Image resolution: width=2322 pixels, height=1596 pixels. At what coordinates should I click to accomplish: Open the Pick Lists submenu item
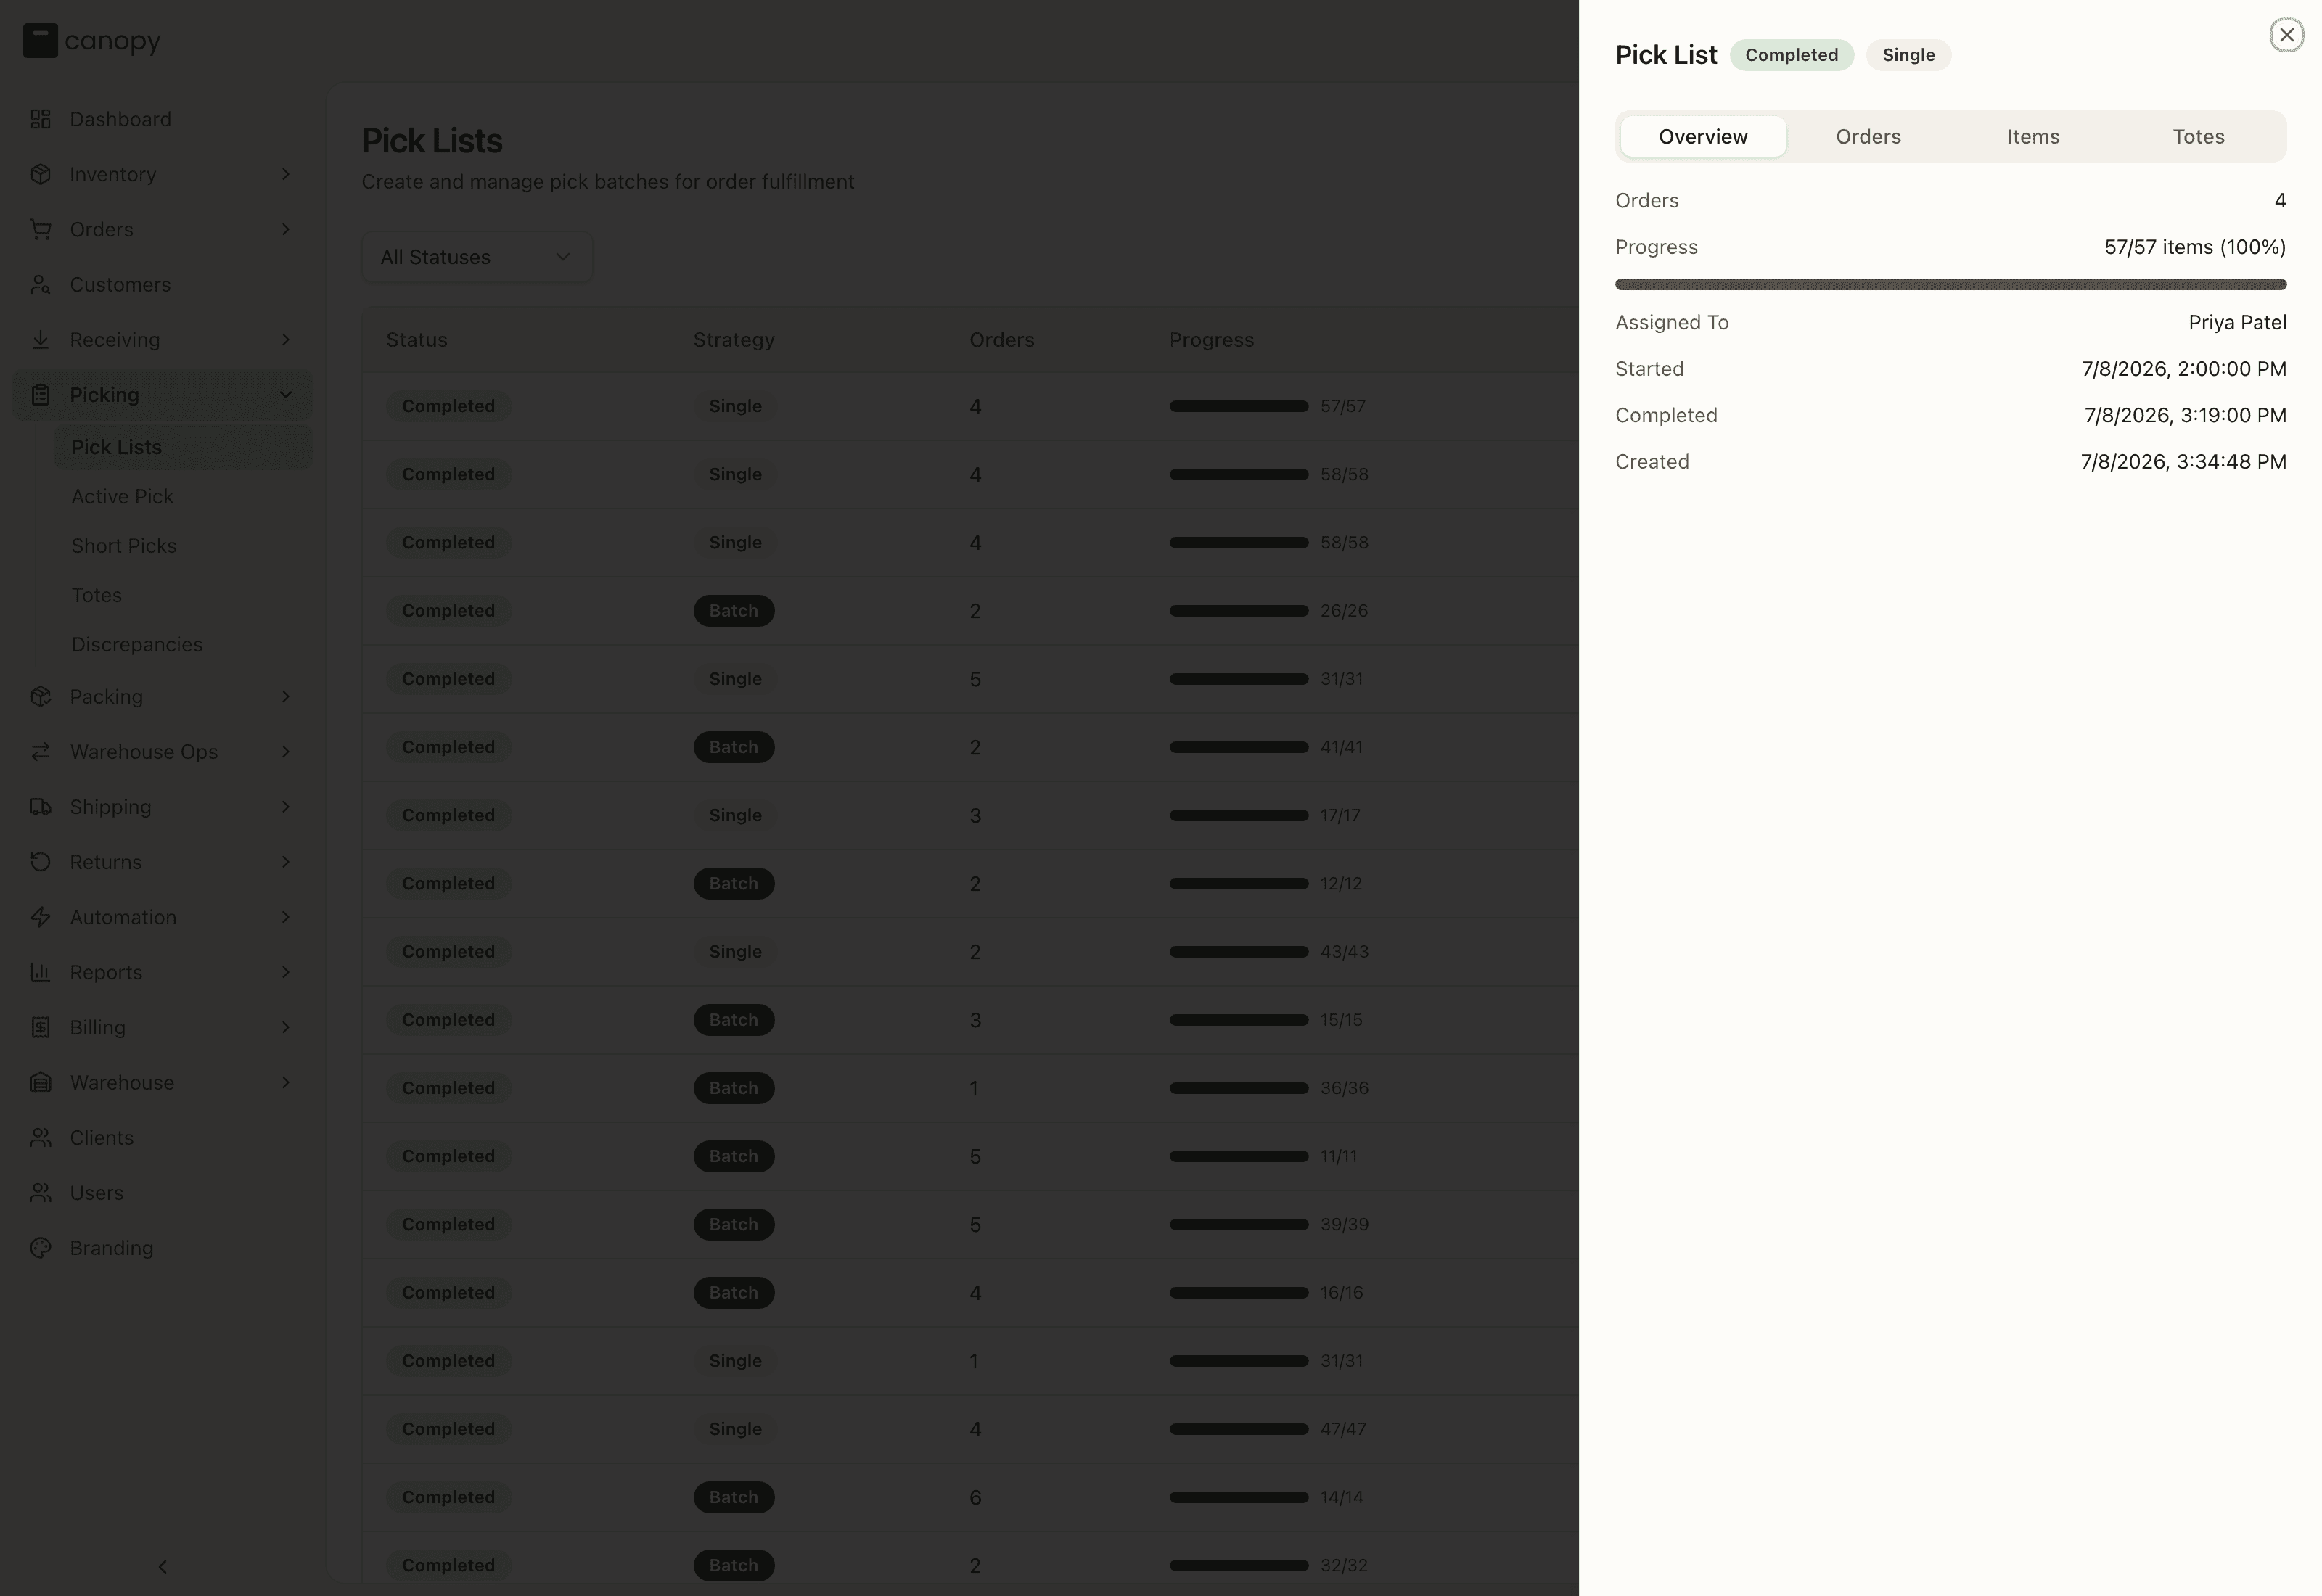coord(183,447)
